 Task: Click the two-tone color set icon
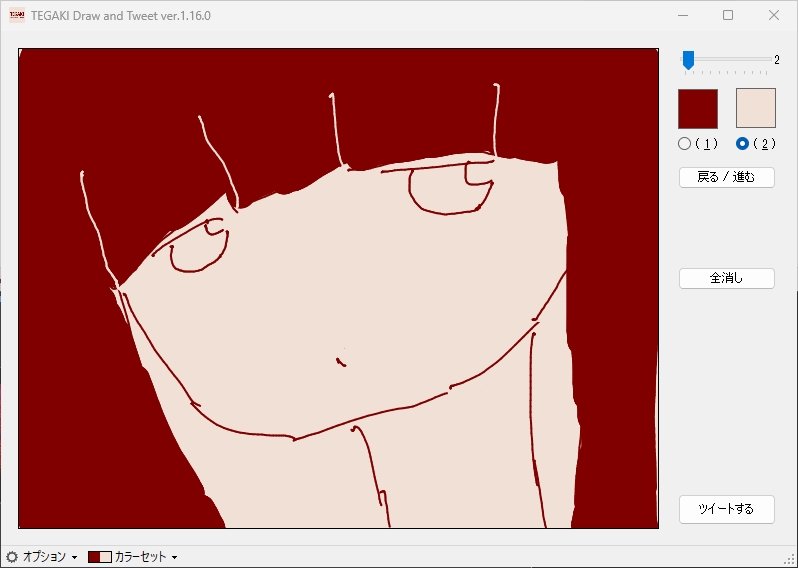tap(99, 557)
